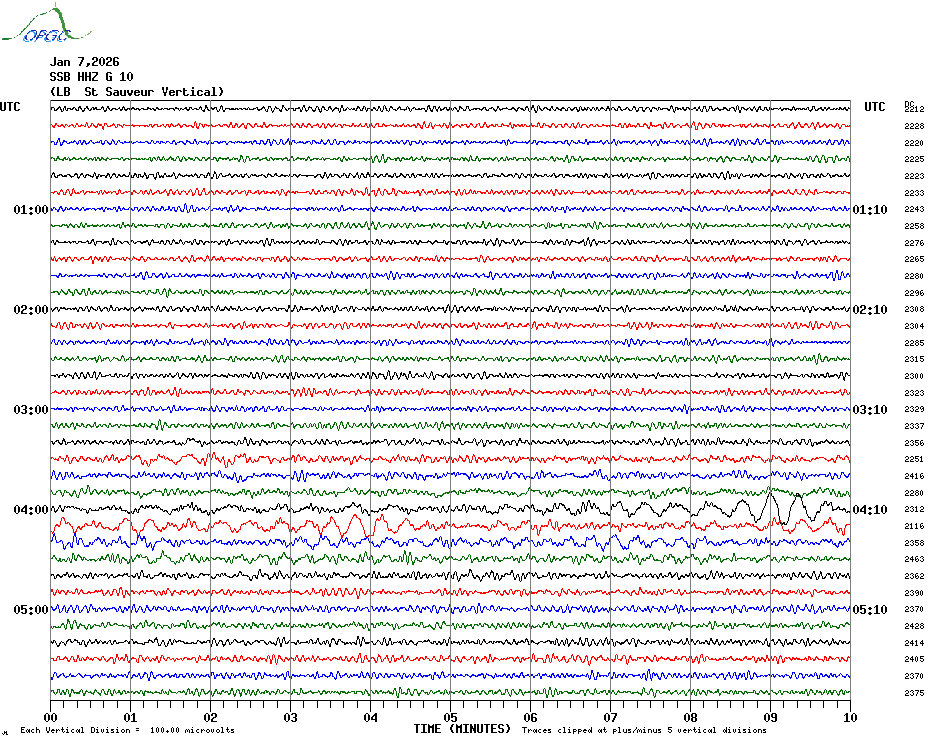This screenshot has width=930, height=744.
Task: Select the 'SSB HHZ G 10' station text
Action: click(x=91, y=77)
